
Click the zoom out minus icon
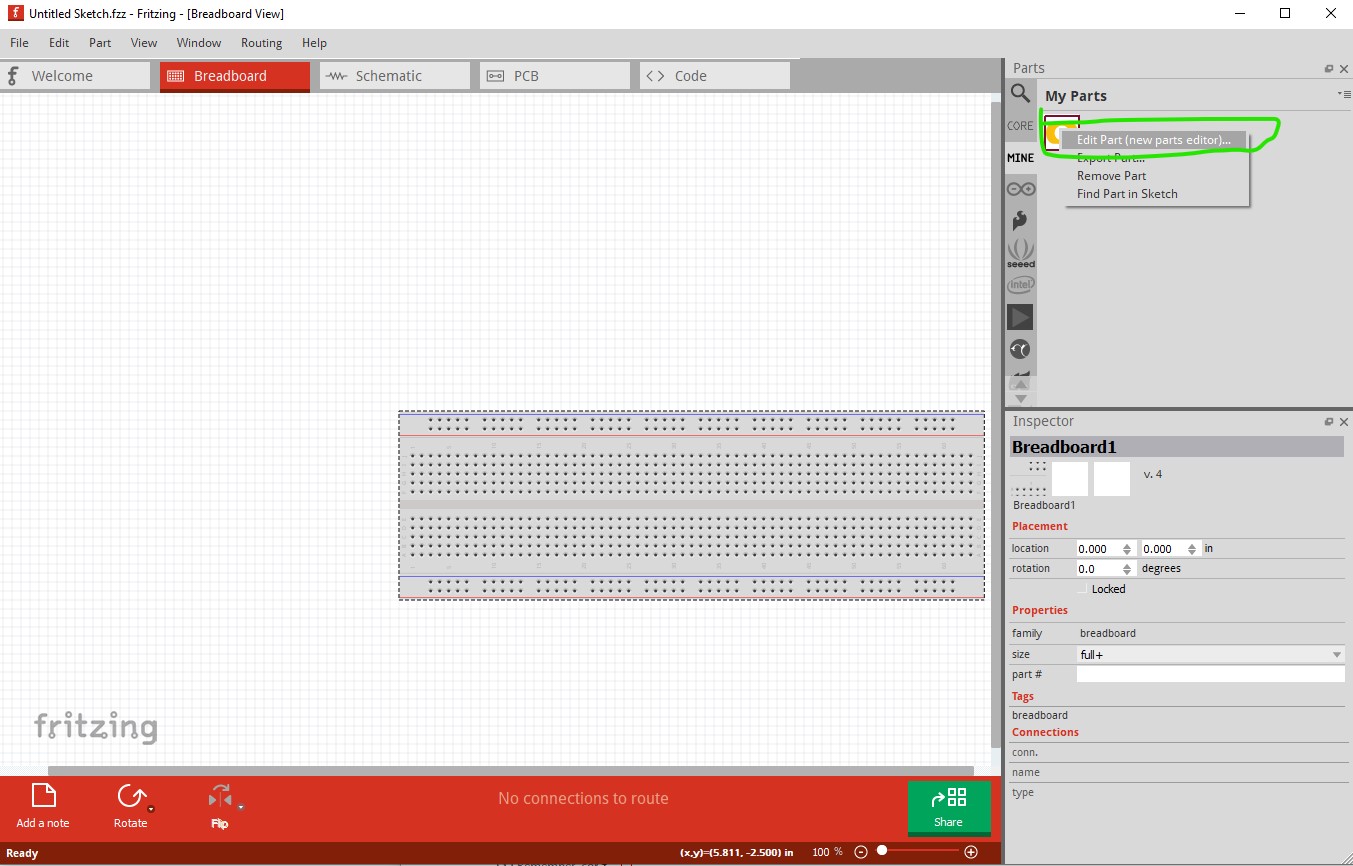[x=860, y=851]
